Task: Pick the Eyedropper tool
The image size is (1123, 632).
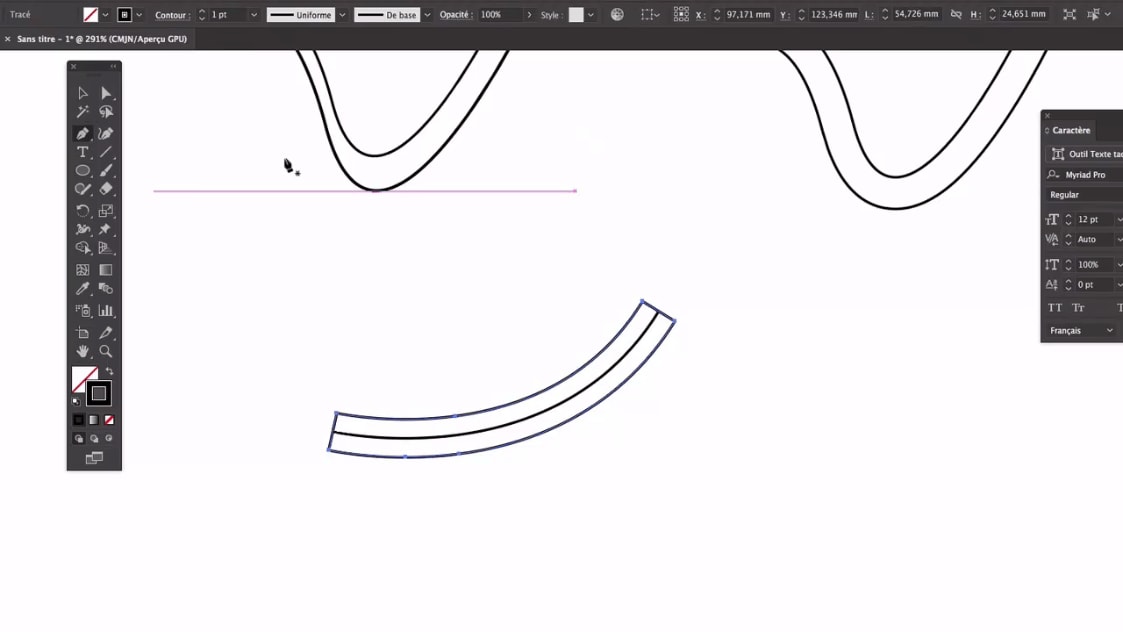Action: tap(83, 289)
